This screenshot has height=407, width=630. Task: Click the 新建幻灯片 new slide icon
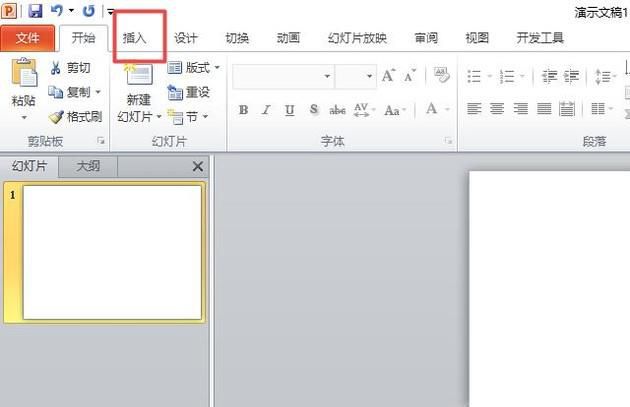tap(139, 75)
